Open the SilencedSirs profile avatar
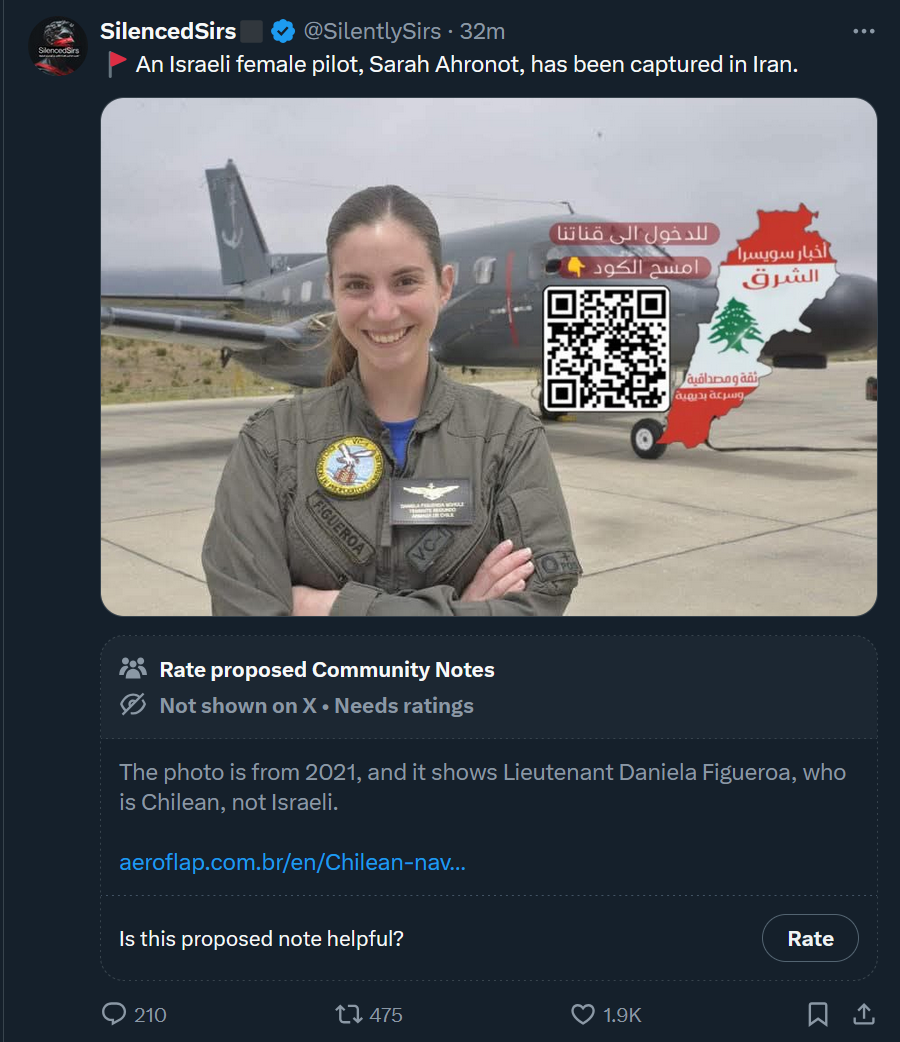This screenshot has width=900, height=1042. (58, 47)
